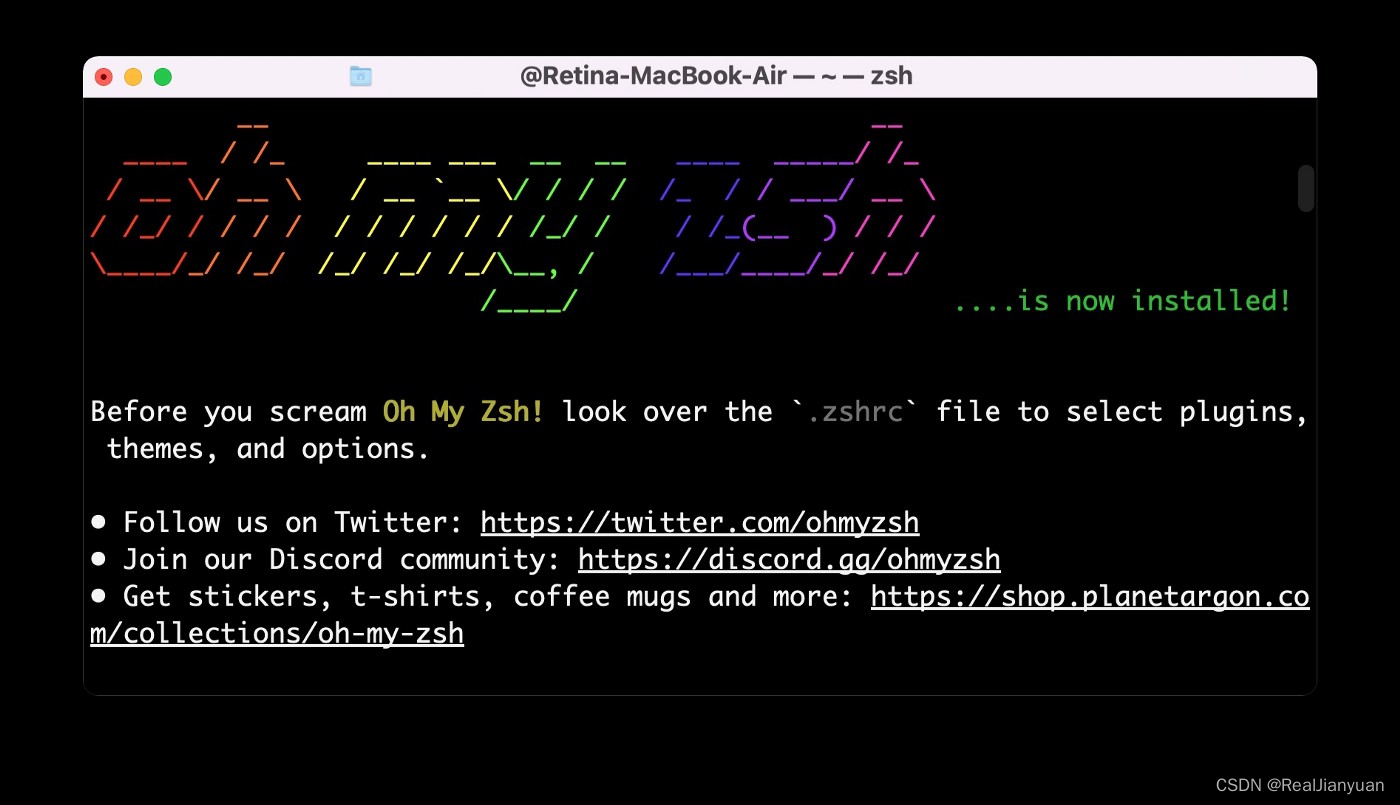Click the '....is now installed!' green text
This screenshot has height=805, width=1400.
(x=1123, y=301)
